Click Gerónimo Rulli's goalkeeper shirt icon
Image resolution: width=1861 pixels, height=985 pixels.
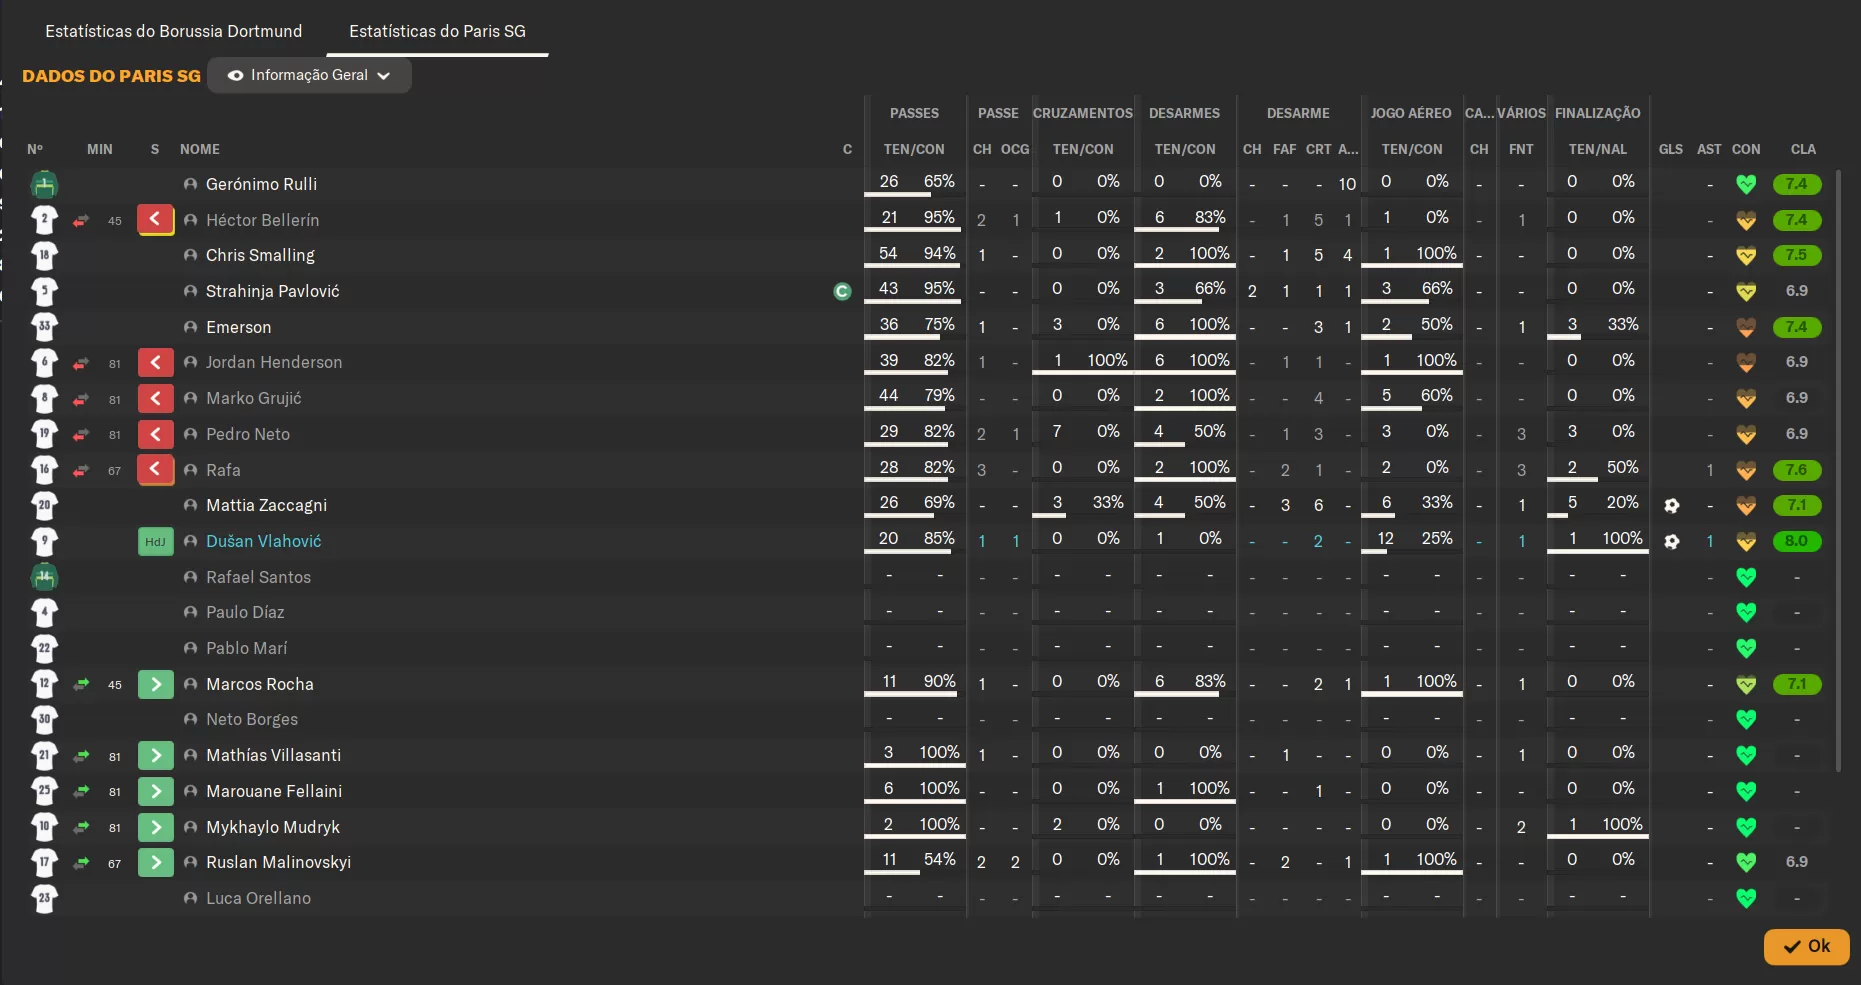[44, 184]
